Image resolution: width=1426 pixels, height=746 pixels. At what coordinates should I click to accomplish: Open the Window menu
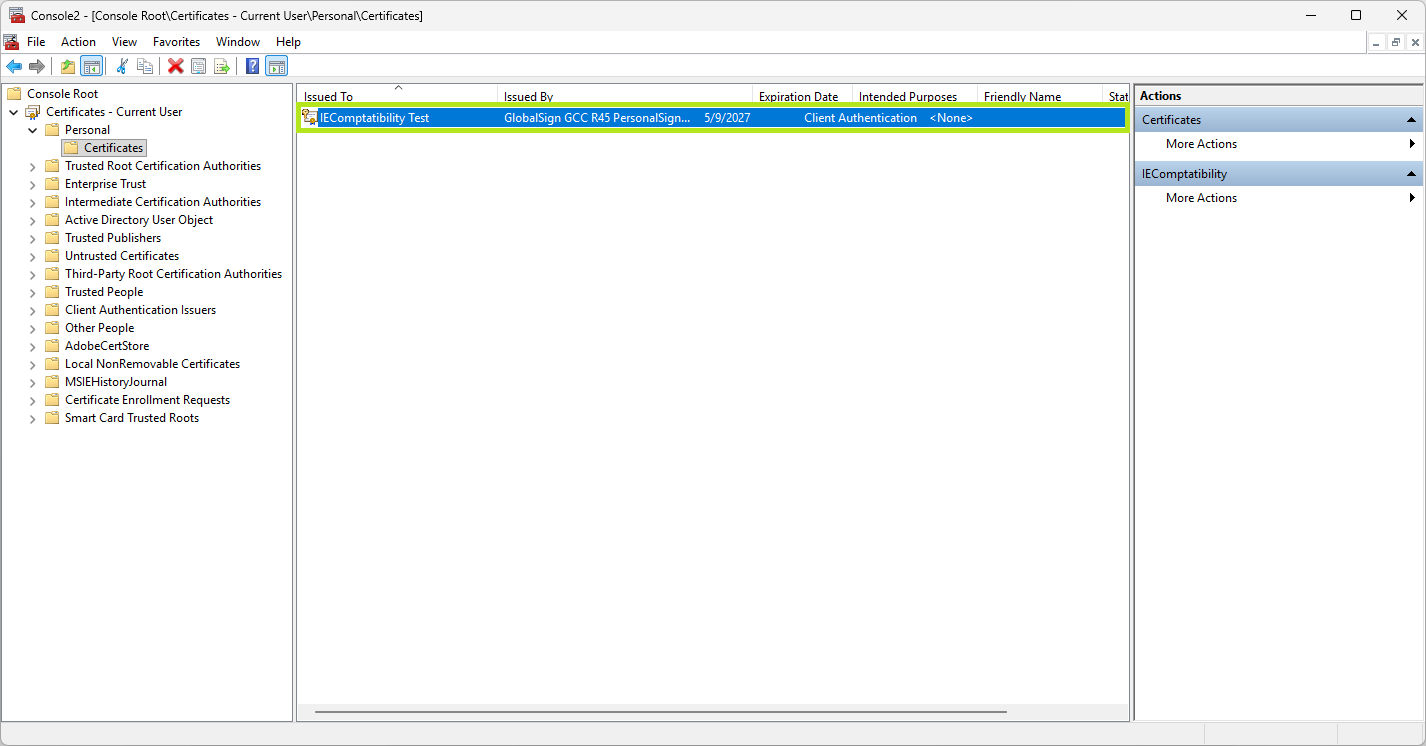[x=238, y=42]
